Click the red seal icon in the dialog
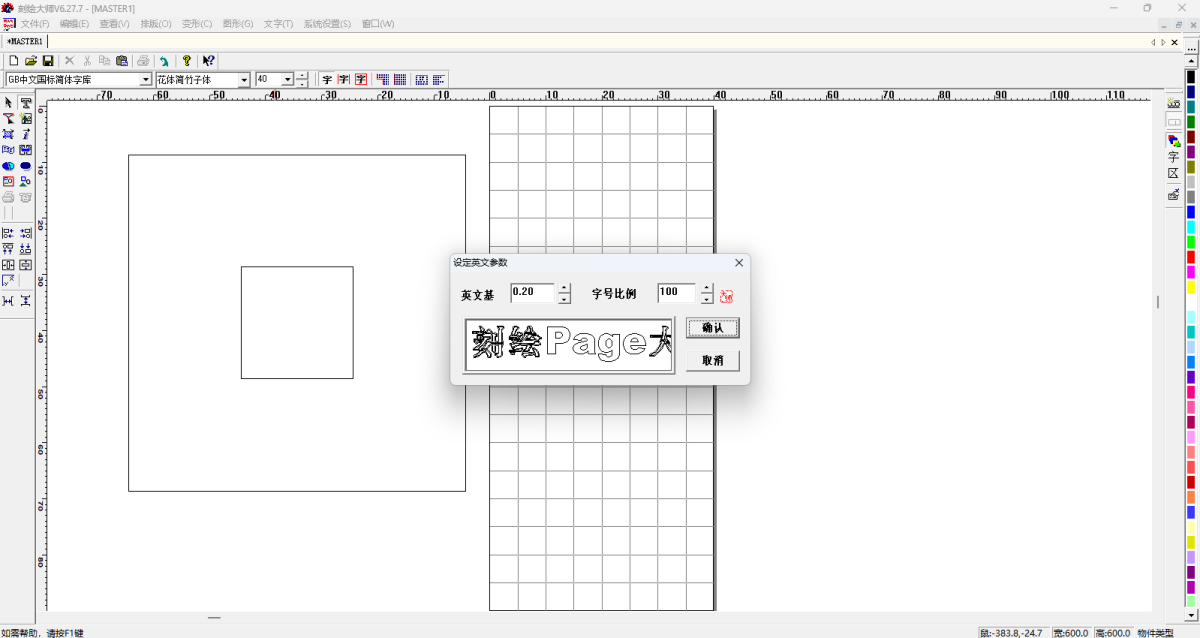 (x=727, y=297)
